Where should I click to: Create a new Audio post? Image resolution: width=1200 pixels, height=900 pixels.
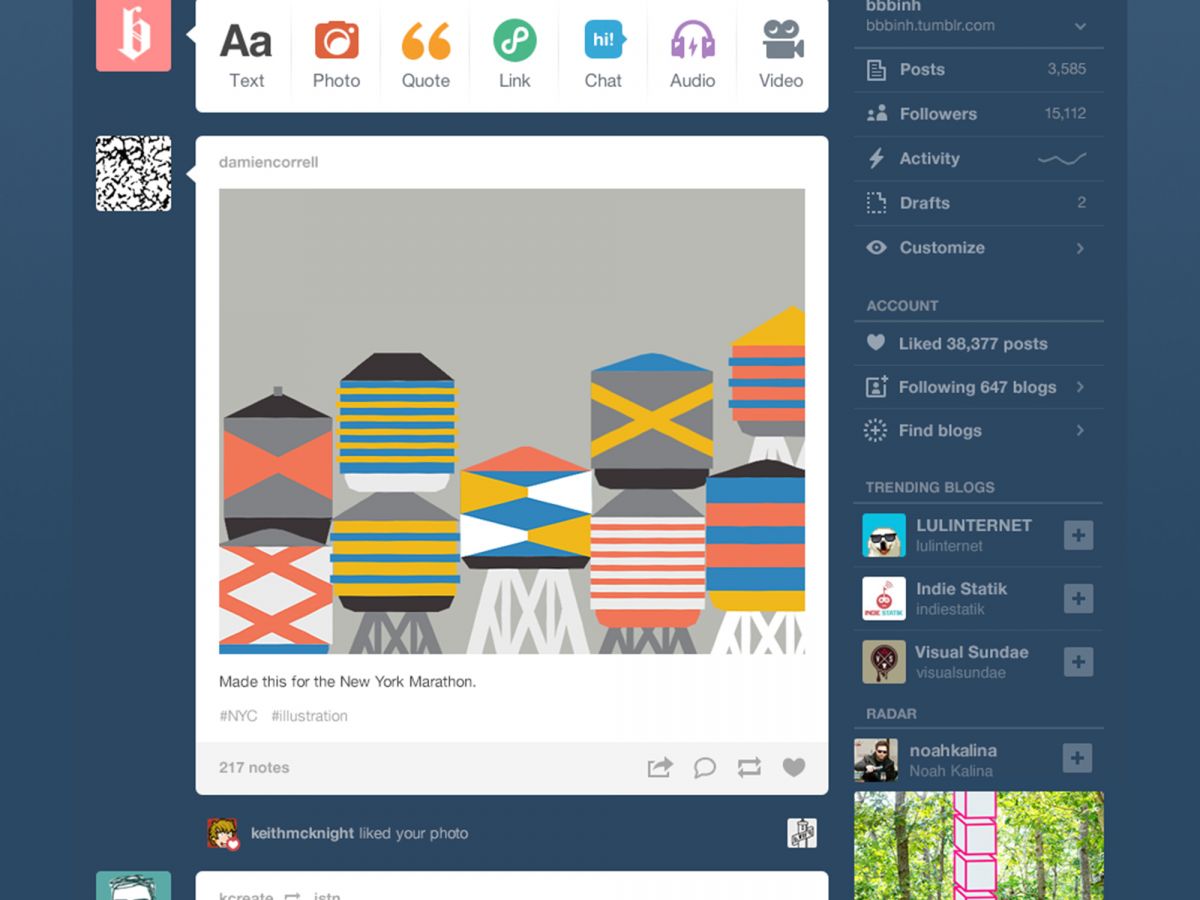click(692, 56)
